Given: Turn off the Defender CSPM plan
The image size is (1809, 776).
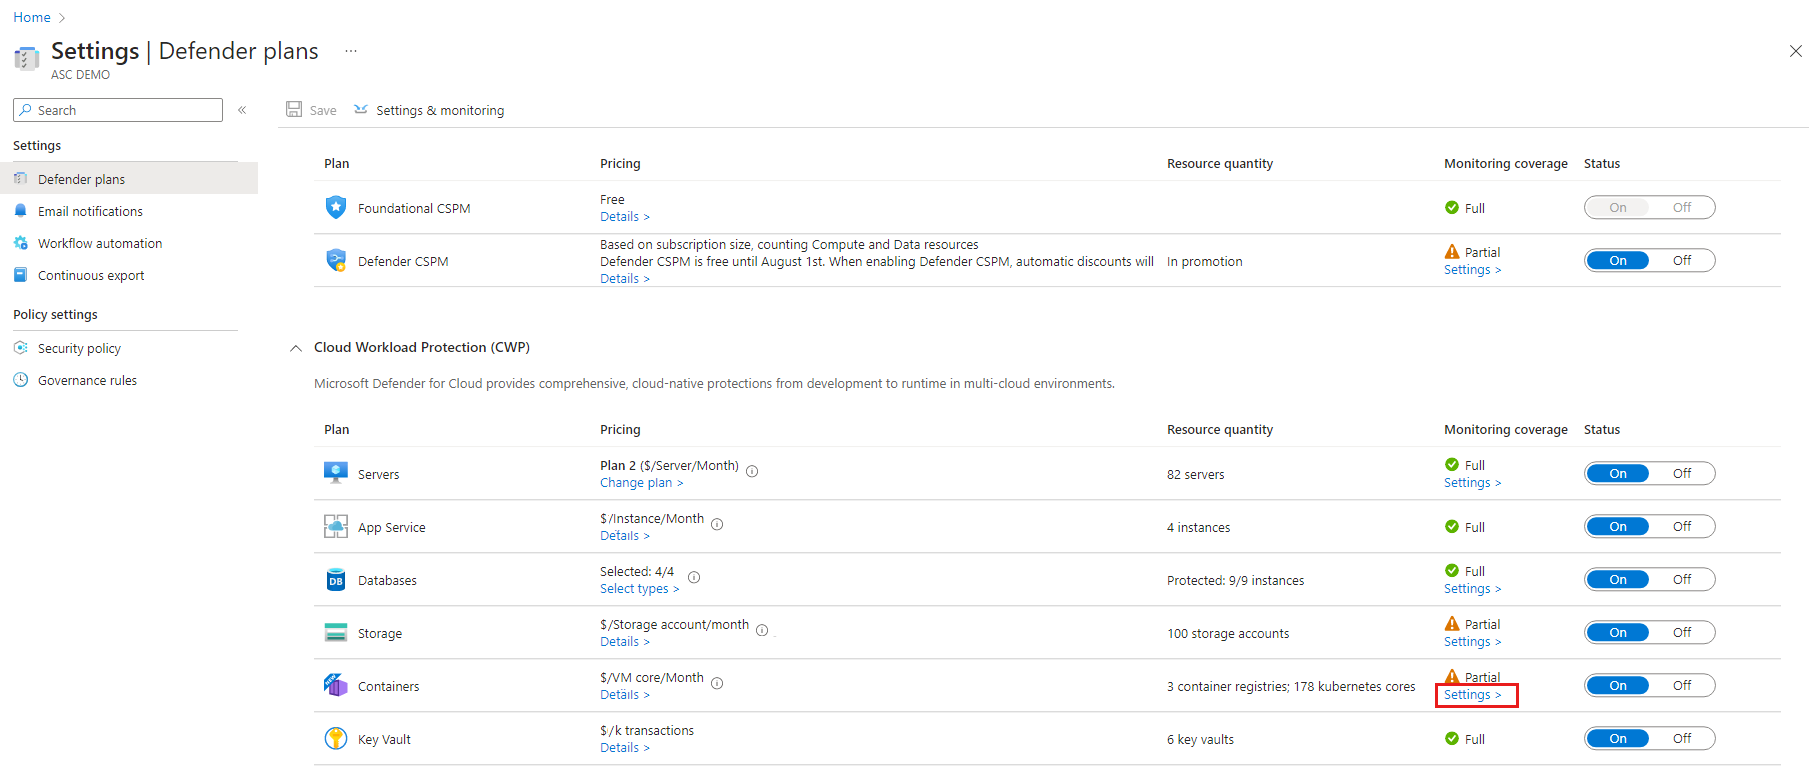Looking at the screenshot, I should [x=1682, y=260].
